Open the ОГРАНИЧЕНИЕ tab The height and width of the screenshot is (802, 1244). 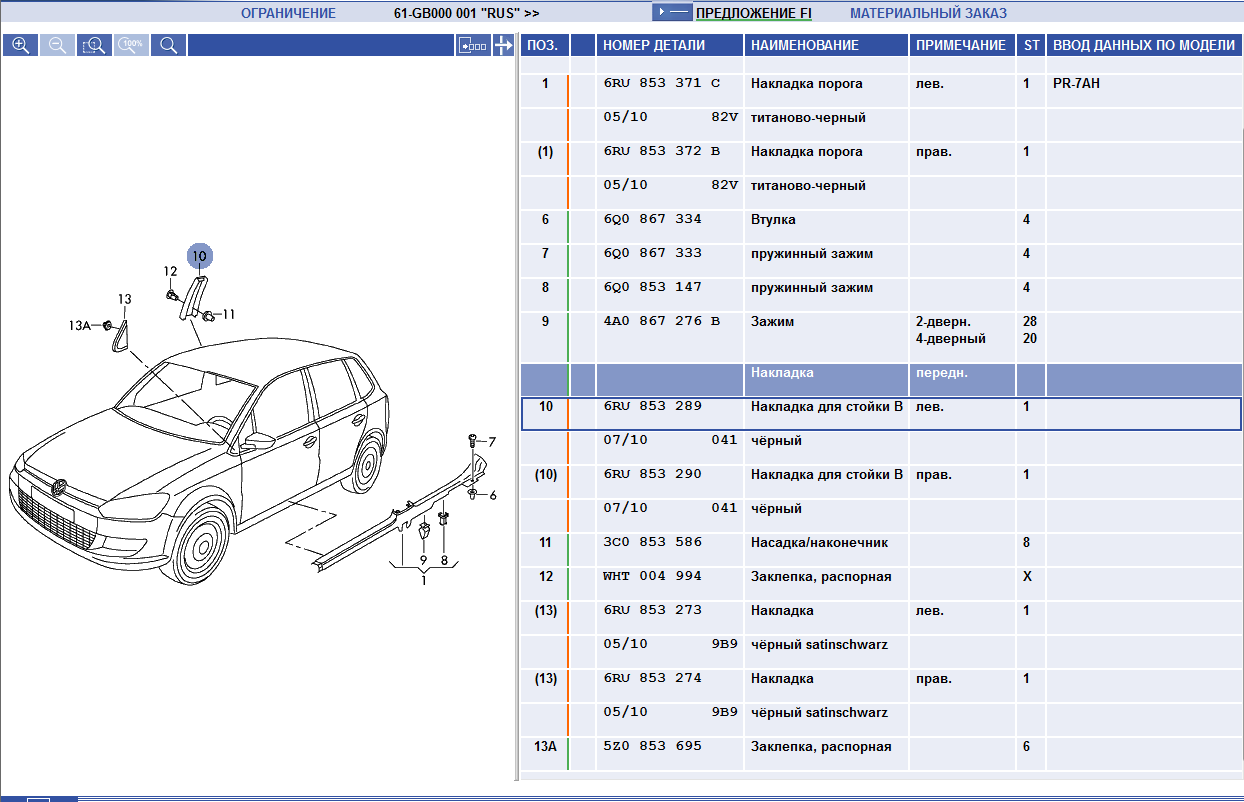tap(288, 13)
